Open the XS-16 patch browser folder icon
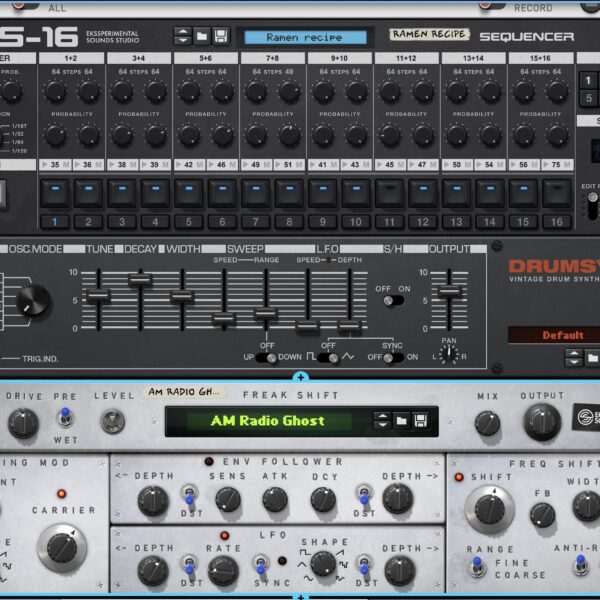This screenshot has width=600, height=600. click(202, 37)
